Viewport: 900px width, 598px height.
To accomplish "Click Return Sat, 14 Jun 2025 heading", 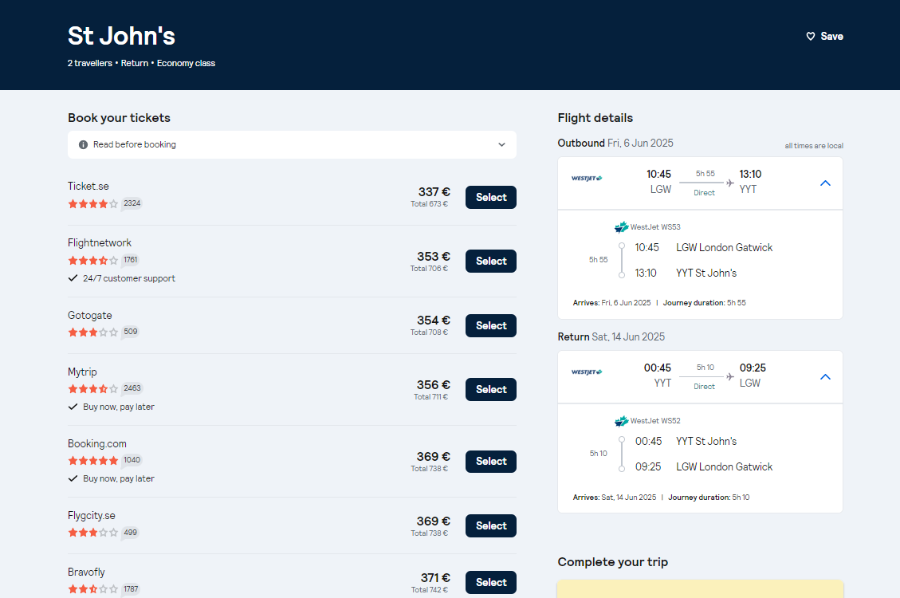I will [611, 337].
